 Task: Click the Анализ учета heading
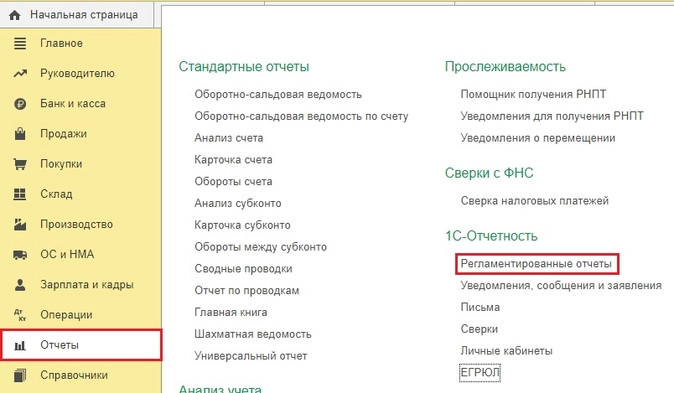tap(220, 388)
